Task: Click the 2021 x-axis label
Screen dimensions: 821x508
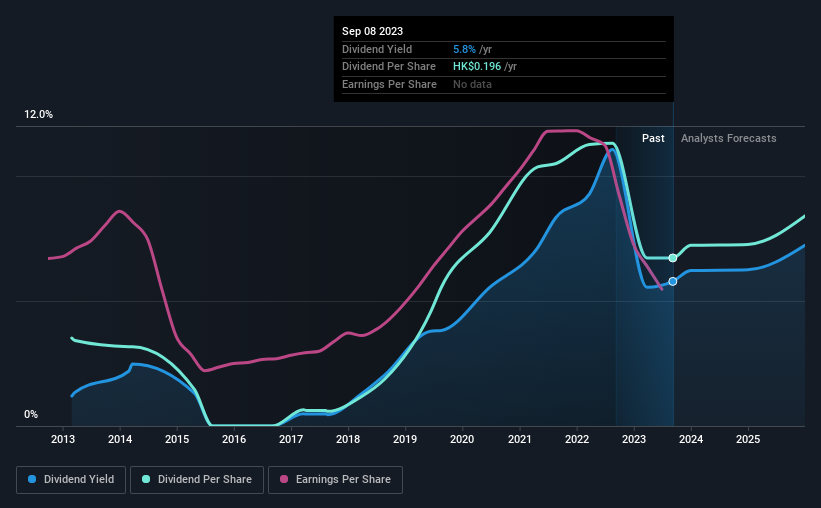Action: coord(520,439)
